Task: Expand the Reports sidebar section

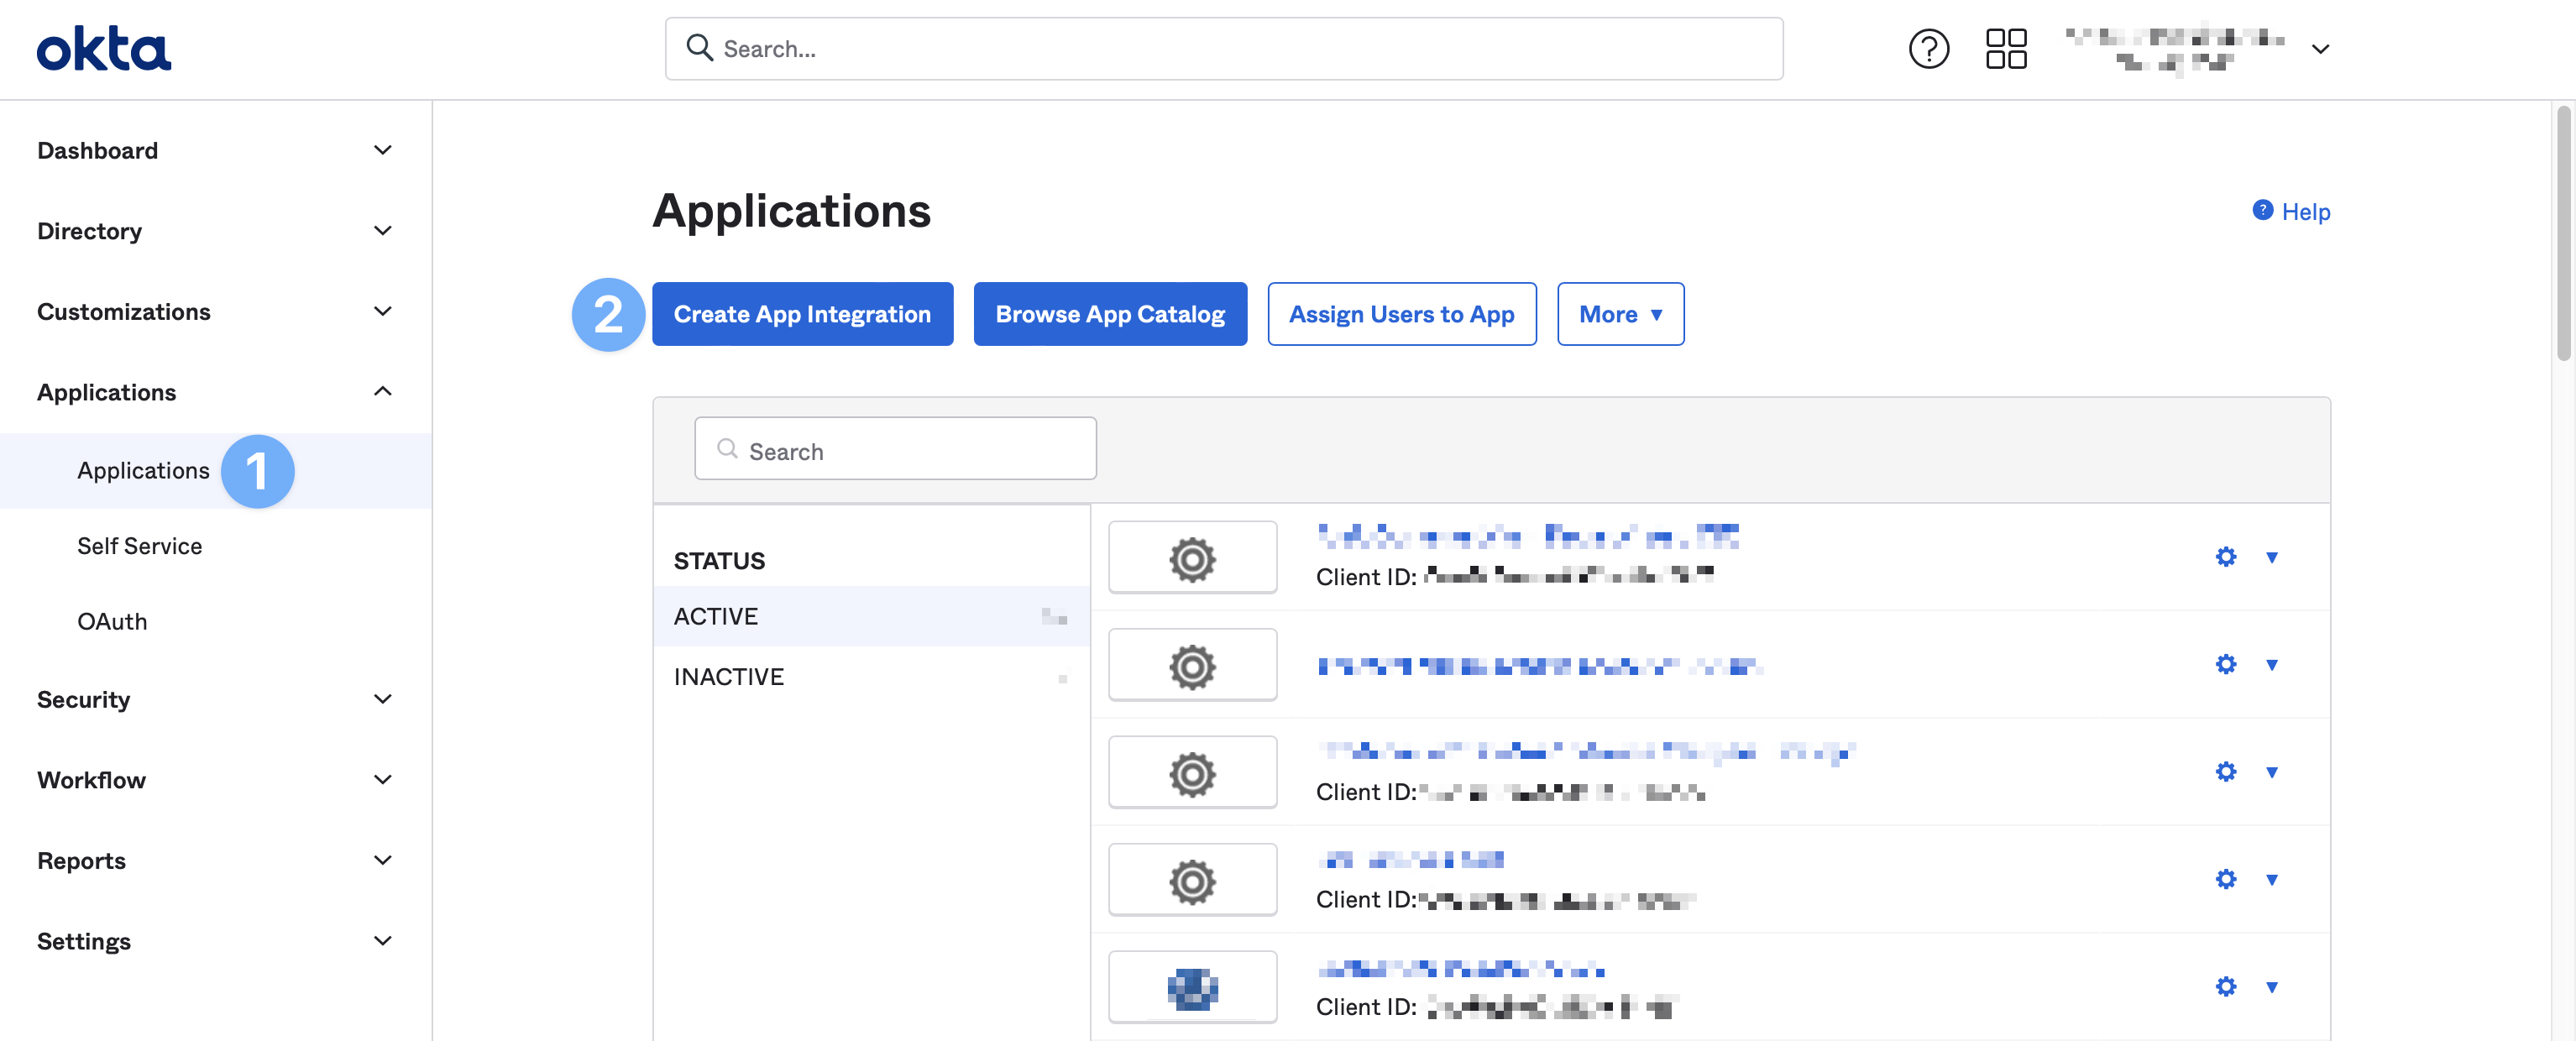Action: pos(382,860)
